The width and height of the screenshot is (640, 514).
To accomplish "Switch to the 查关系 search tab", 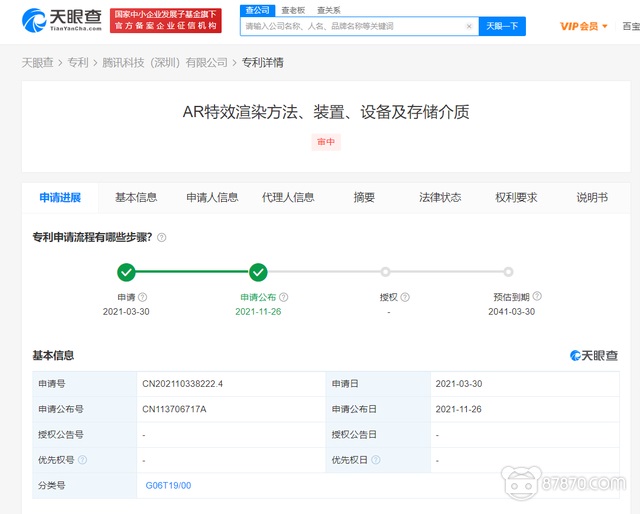I will (329, 9).
